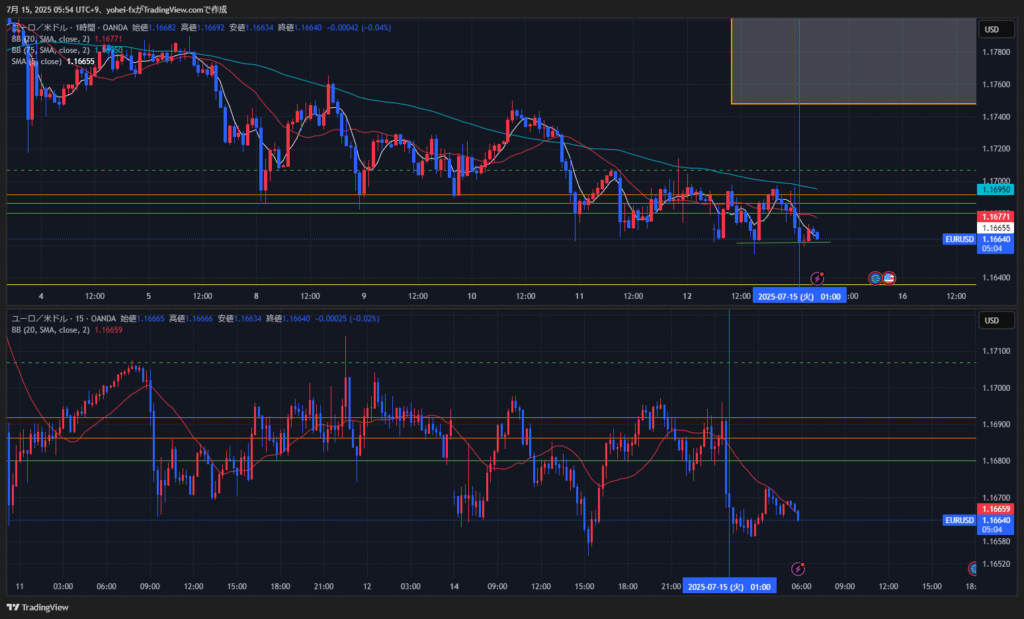
Task: Open the USD currency selector on upper chart
Action: (992, 29)
